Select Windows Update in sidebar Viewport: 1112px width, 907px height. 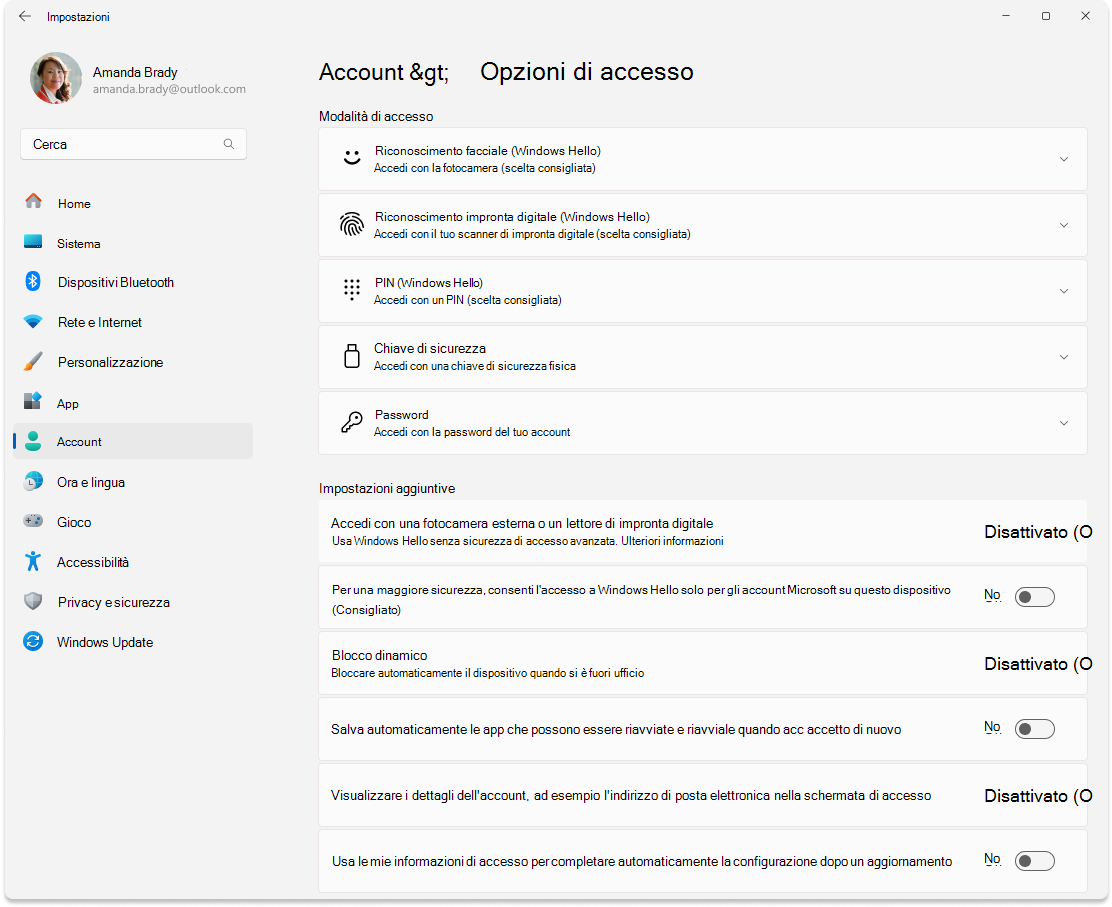pos(133,642)
